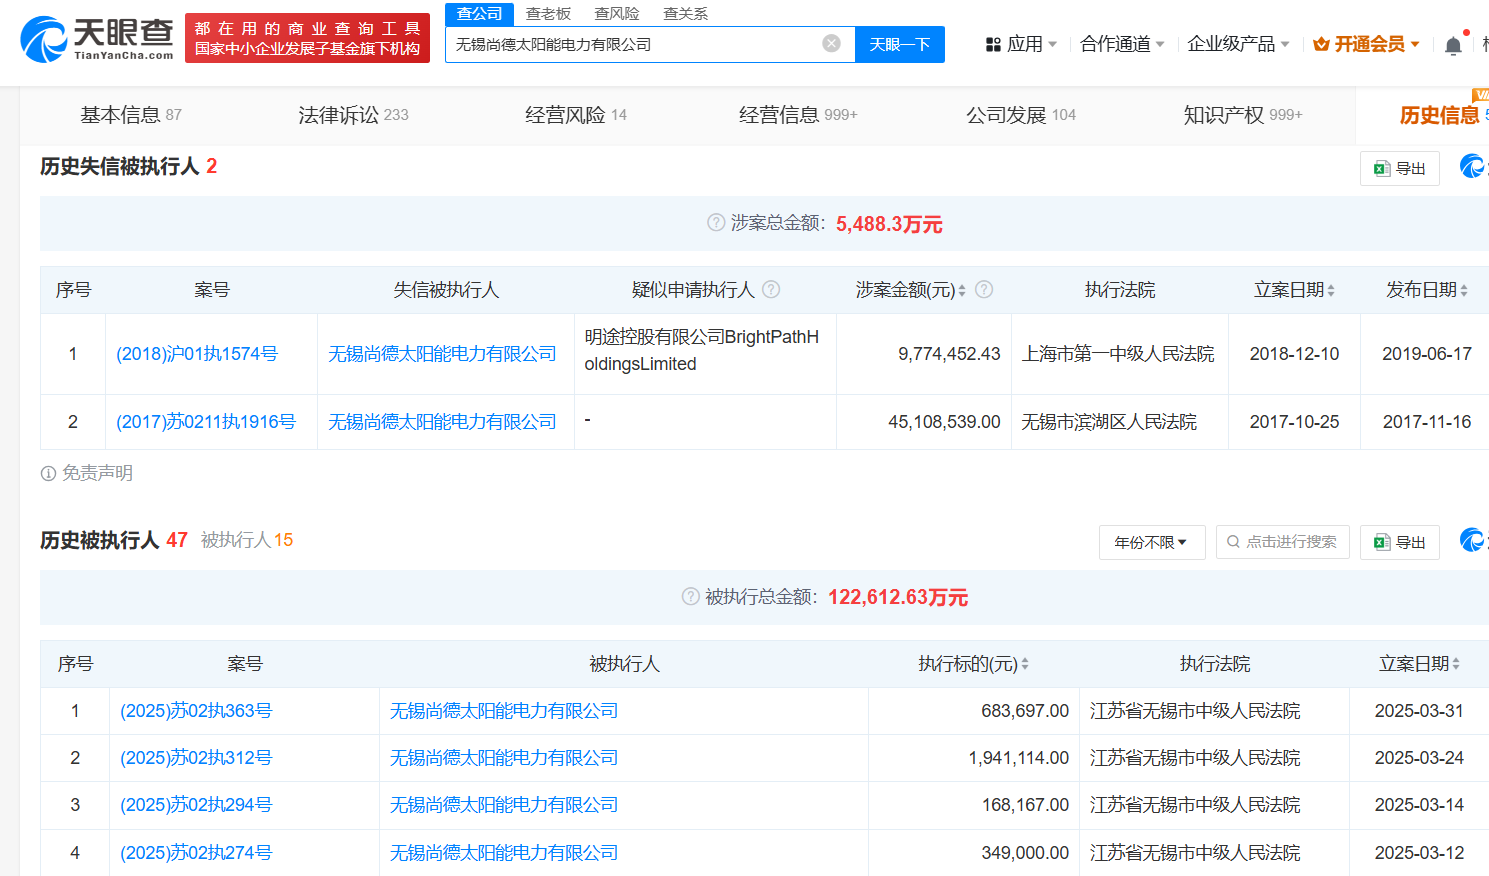Switch to the 查关系 search tab
This screenshot has height=876, width=1489.
click(686, 14)
